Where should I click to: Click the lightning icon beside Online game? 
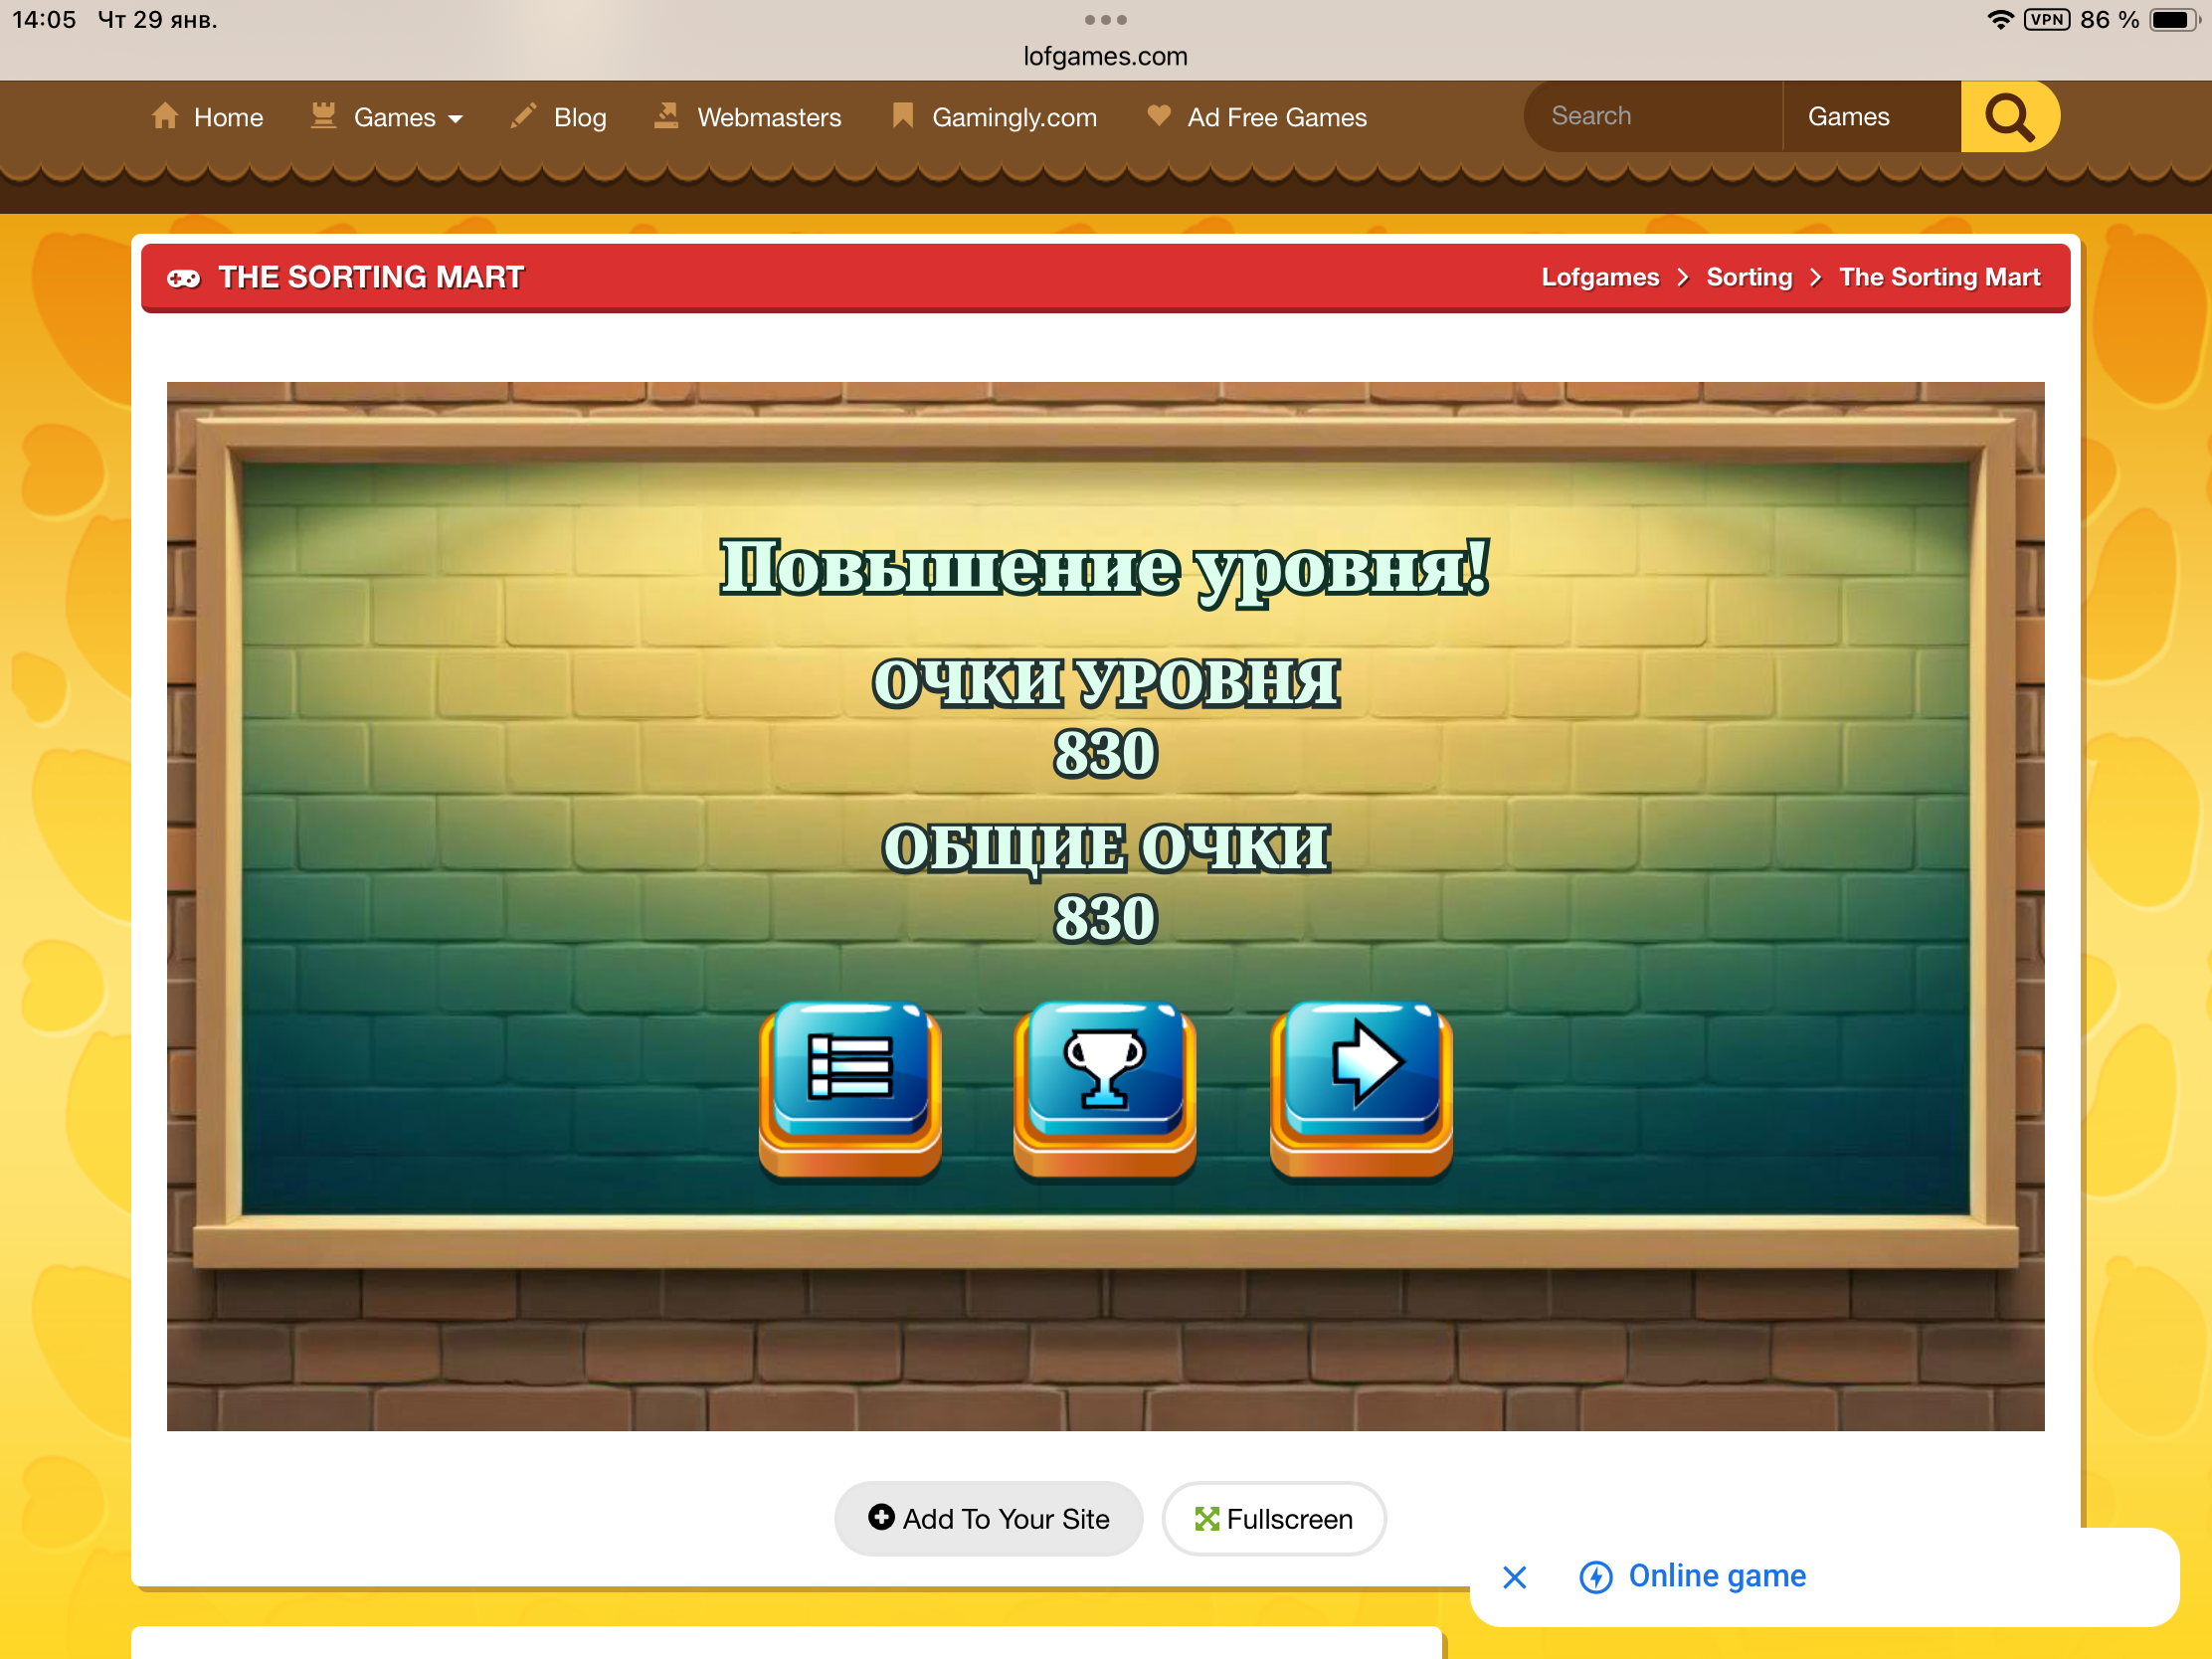pos(1595,1577)
